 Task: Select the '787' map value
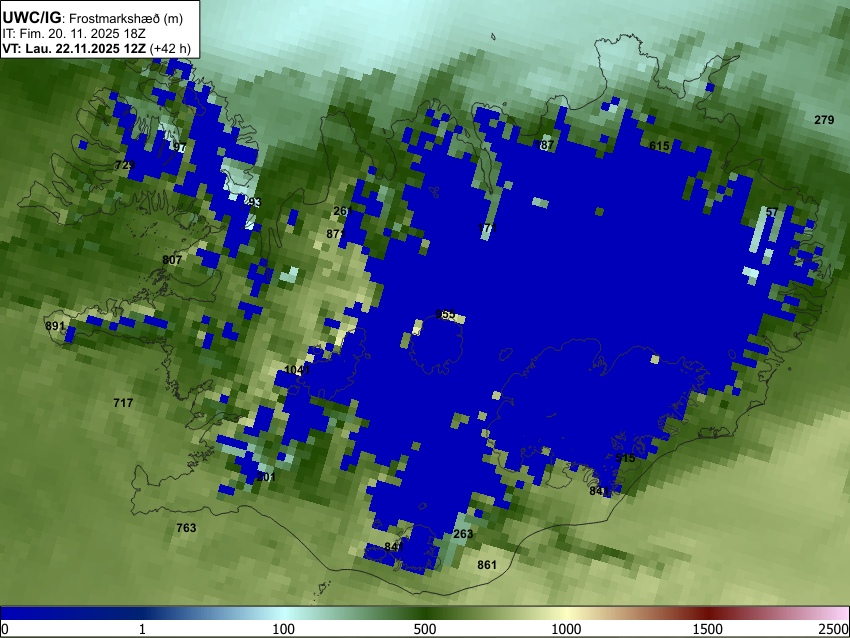(x=545, y=145)
